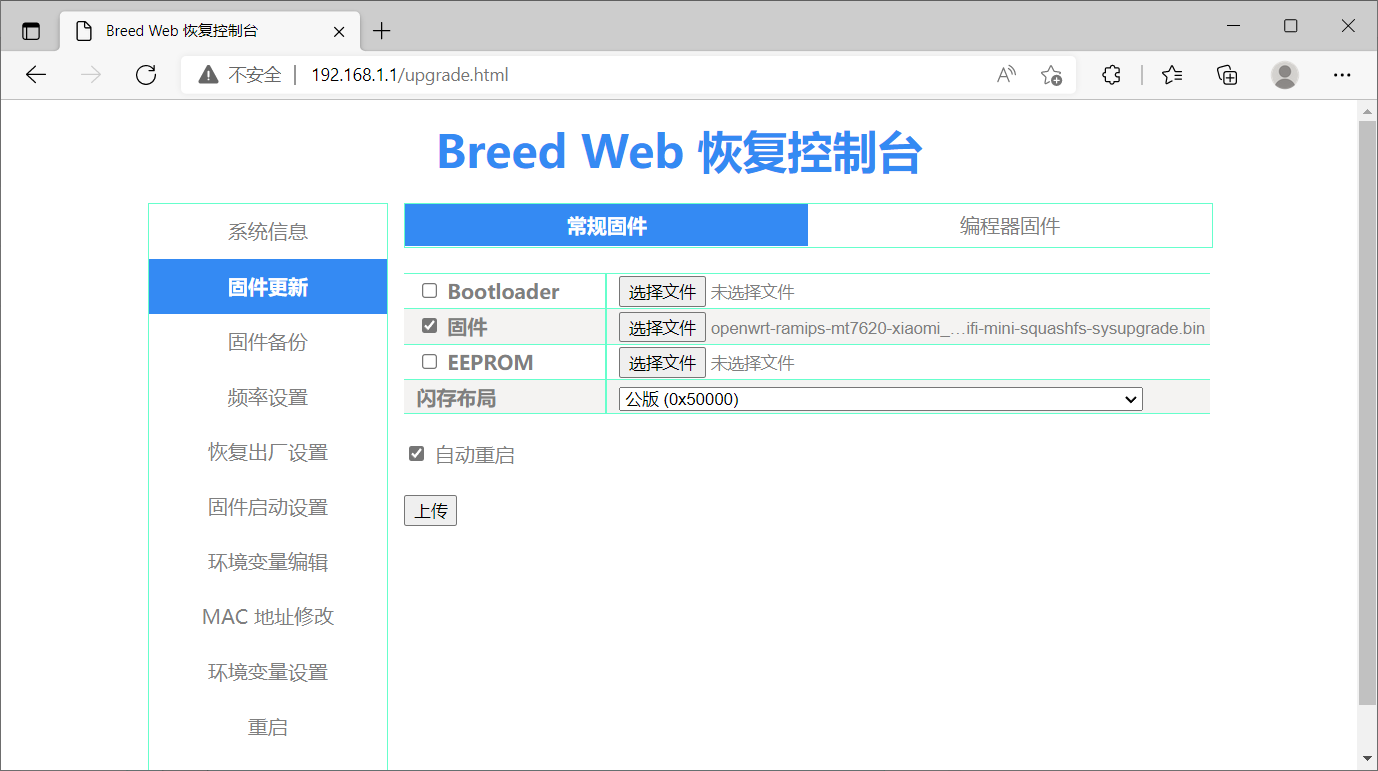
Task: Choose a file for 固件
Action: pos(662,327)
